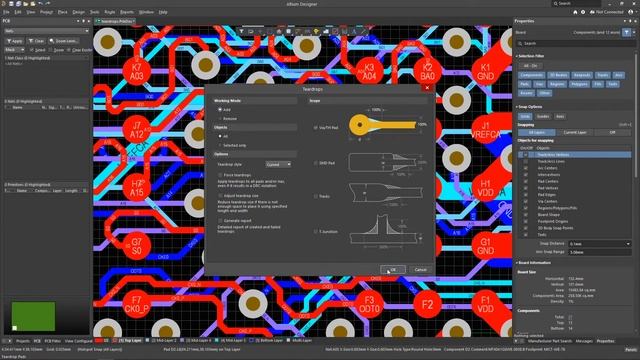
Task: Click the Bottom Layer color swatch
Action: [252, 340]
